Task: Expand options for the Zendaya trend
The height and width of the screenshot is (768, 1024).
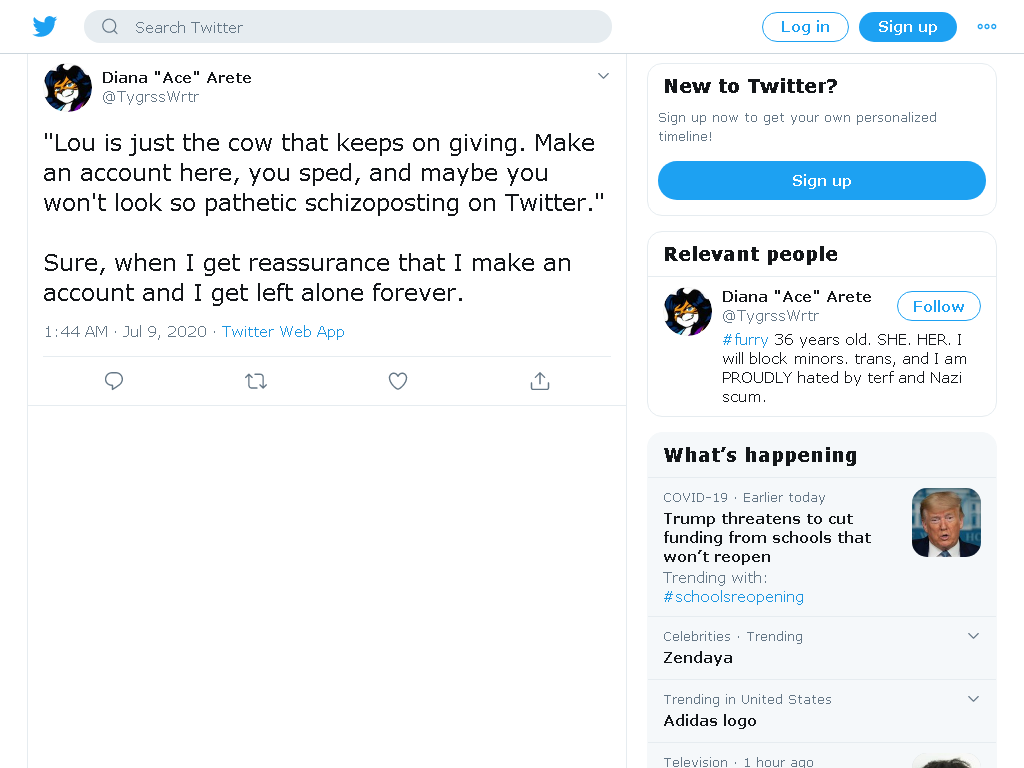Action: pyautogui.click(x=973, y=636)
